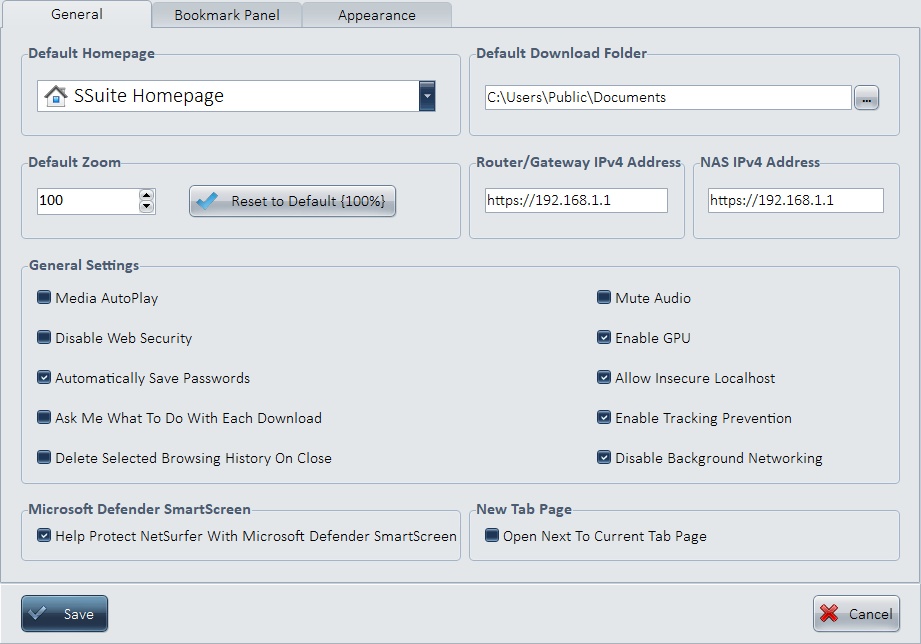The height and width of the screenshot is (644, 921).
Task: Increase zoom with the up arrow
Action: pyautogui.click(x=147, y=195)
